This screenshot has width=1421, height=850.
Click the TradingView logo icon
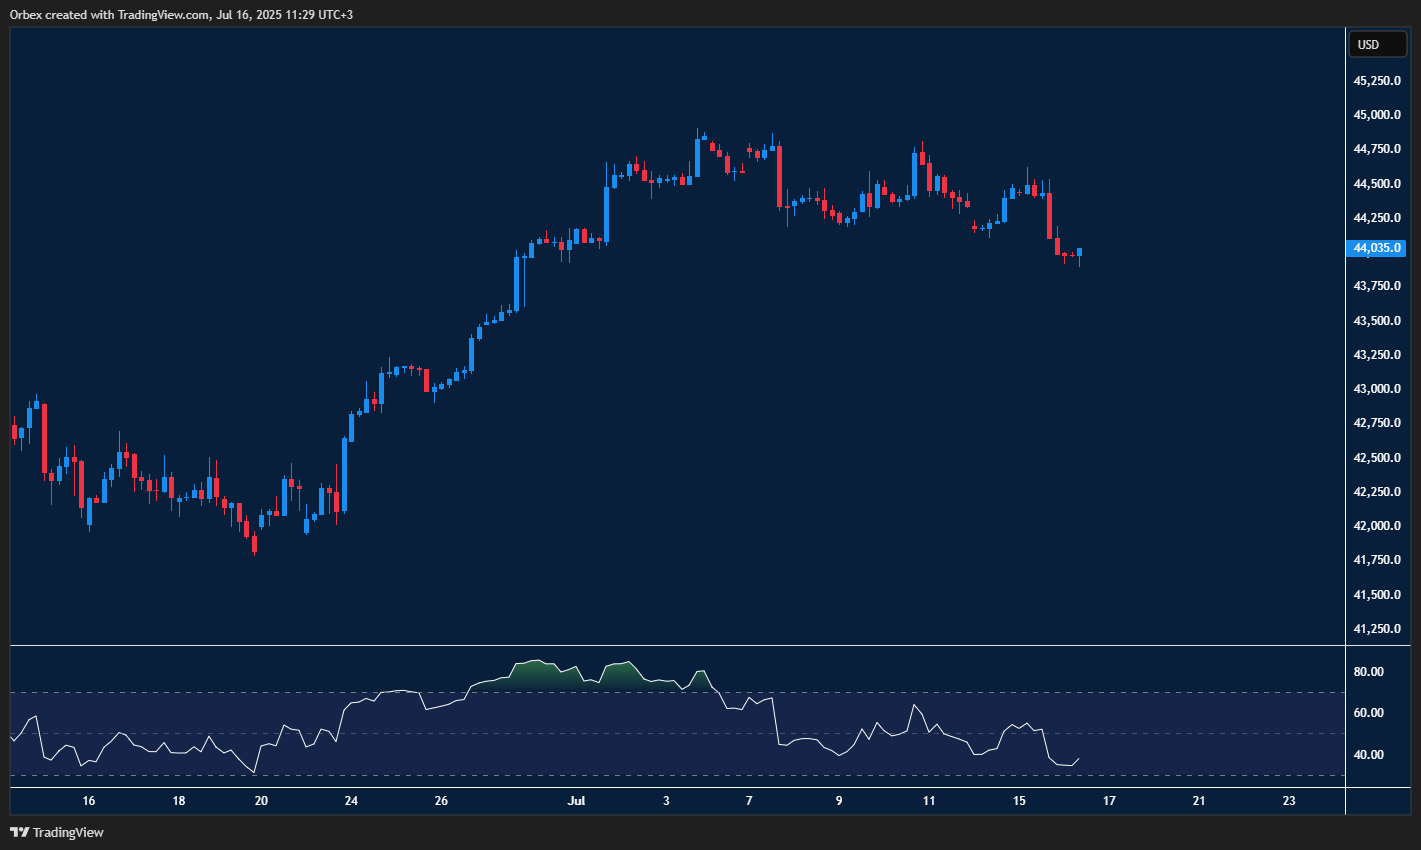point(19,832)
